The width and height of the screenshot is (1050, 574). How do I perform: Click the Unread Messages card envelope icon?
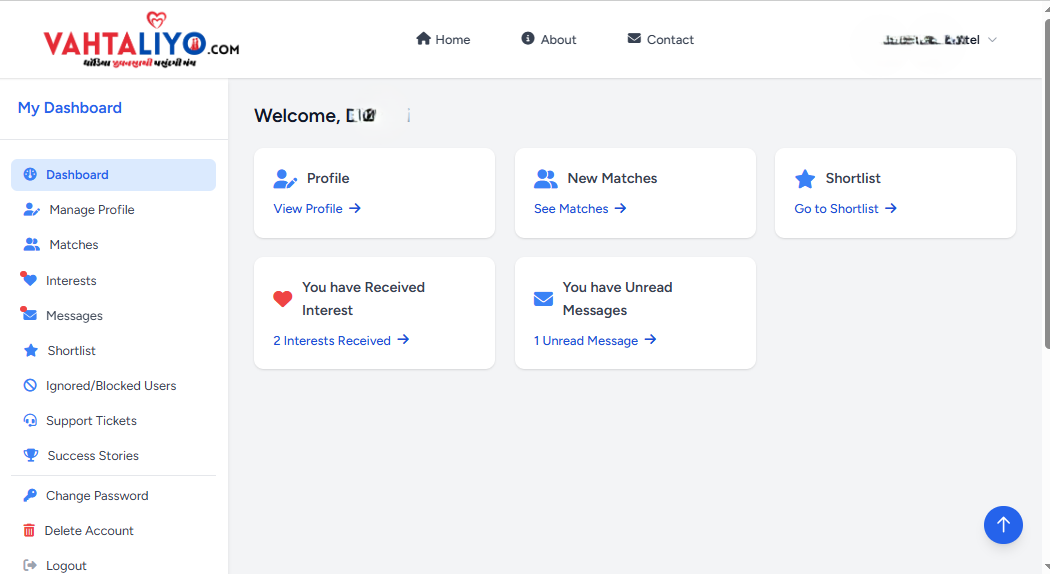click(x=543, y=299)
